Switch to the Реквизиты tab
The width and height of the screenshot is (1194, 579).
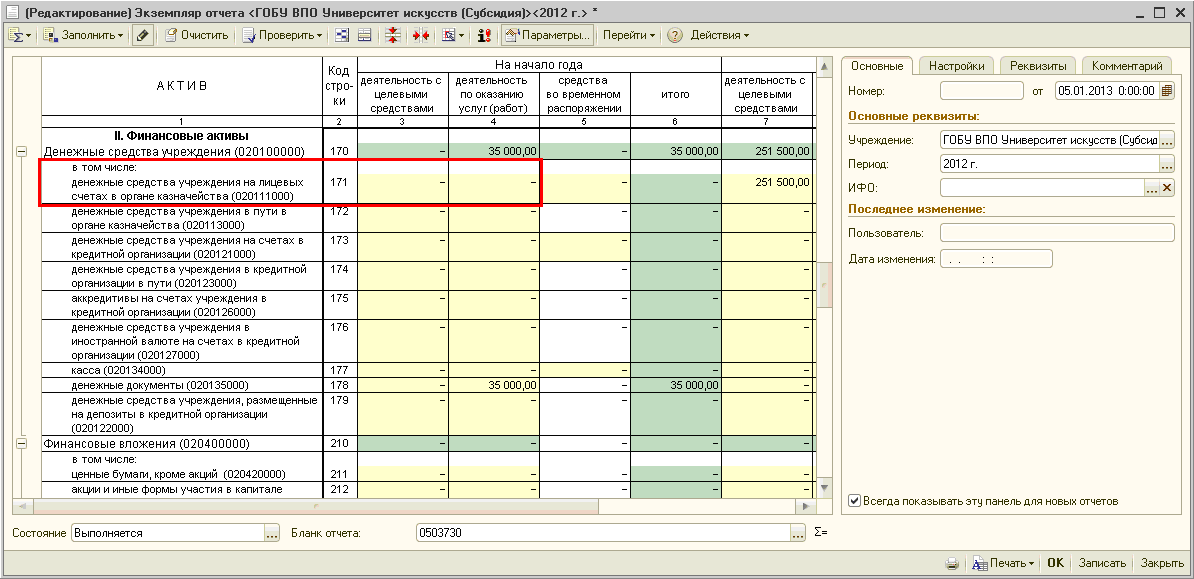(1038, 66)
